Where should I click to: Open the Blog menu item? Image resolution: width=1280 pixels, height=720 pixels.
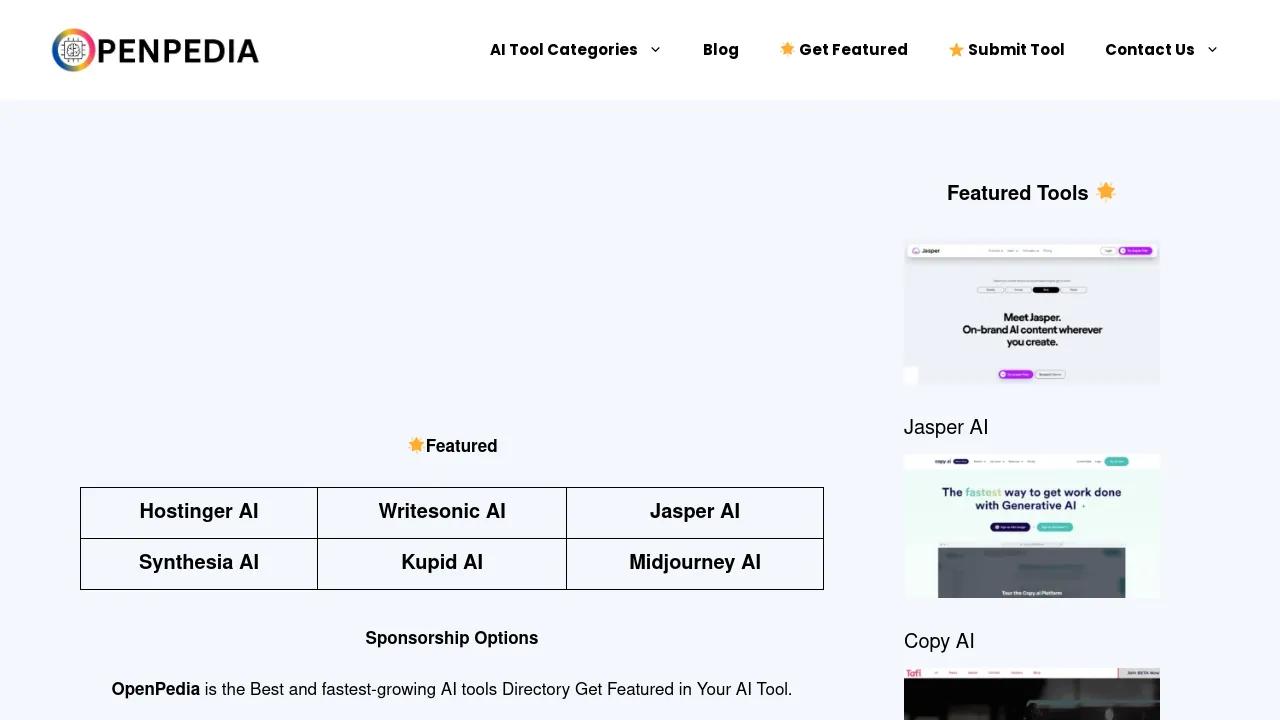[720, 50]
